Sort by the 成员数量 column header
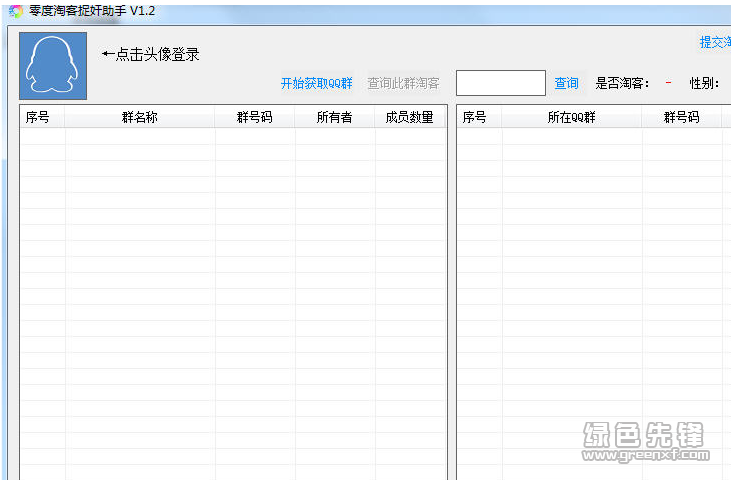Screen dimensions: 731x480 pyautogui.click(x=410, y=117)
